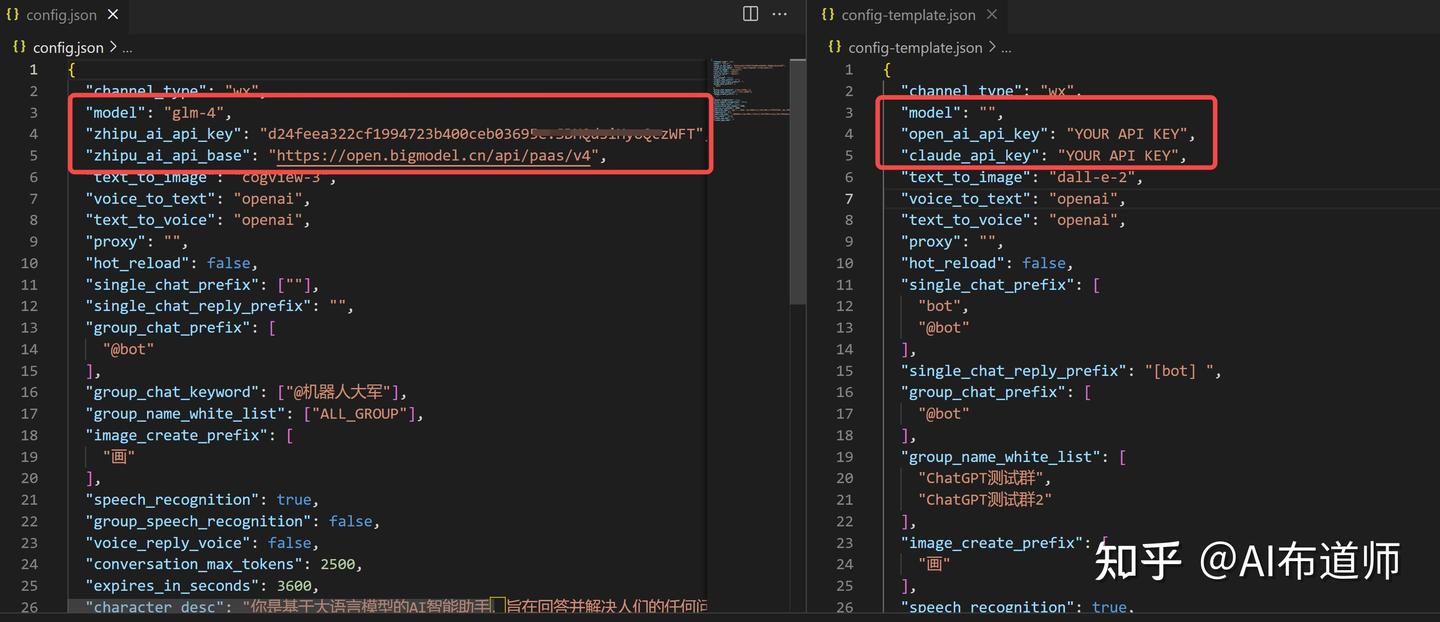Click the "expires_in_seconds" key
Viewport: 1440px width, 622px height.
173,586
